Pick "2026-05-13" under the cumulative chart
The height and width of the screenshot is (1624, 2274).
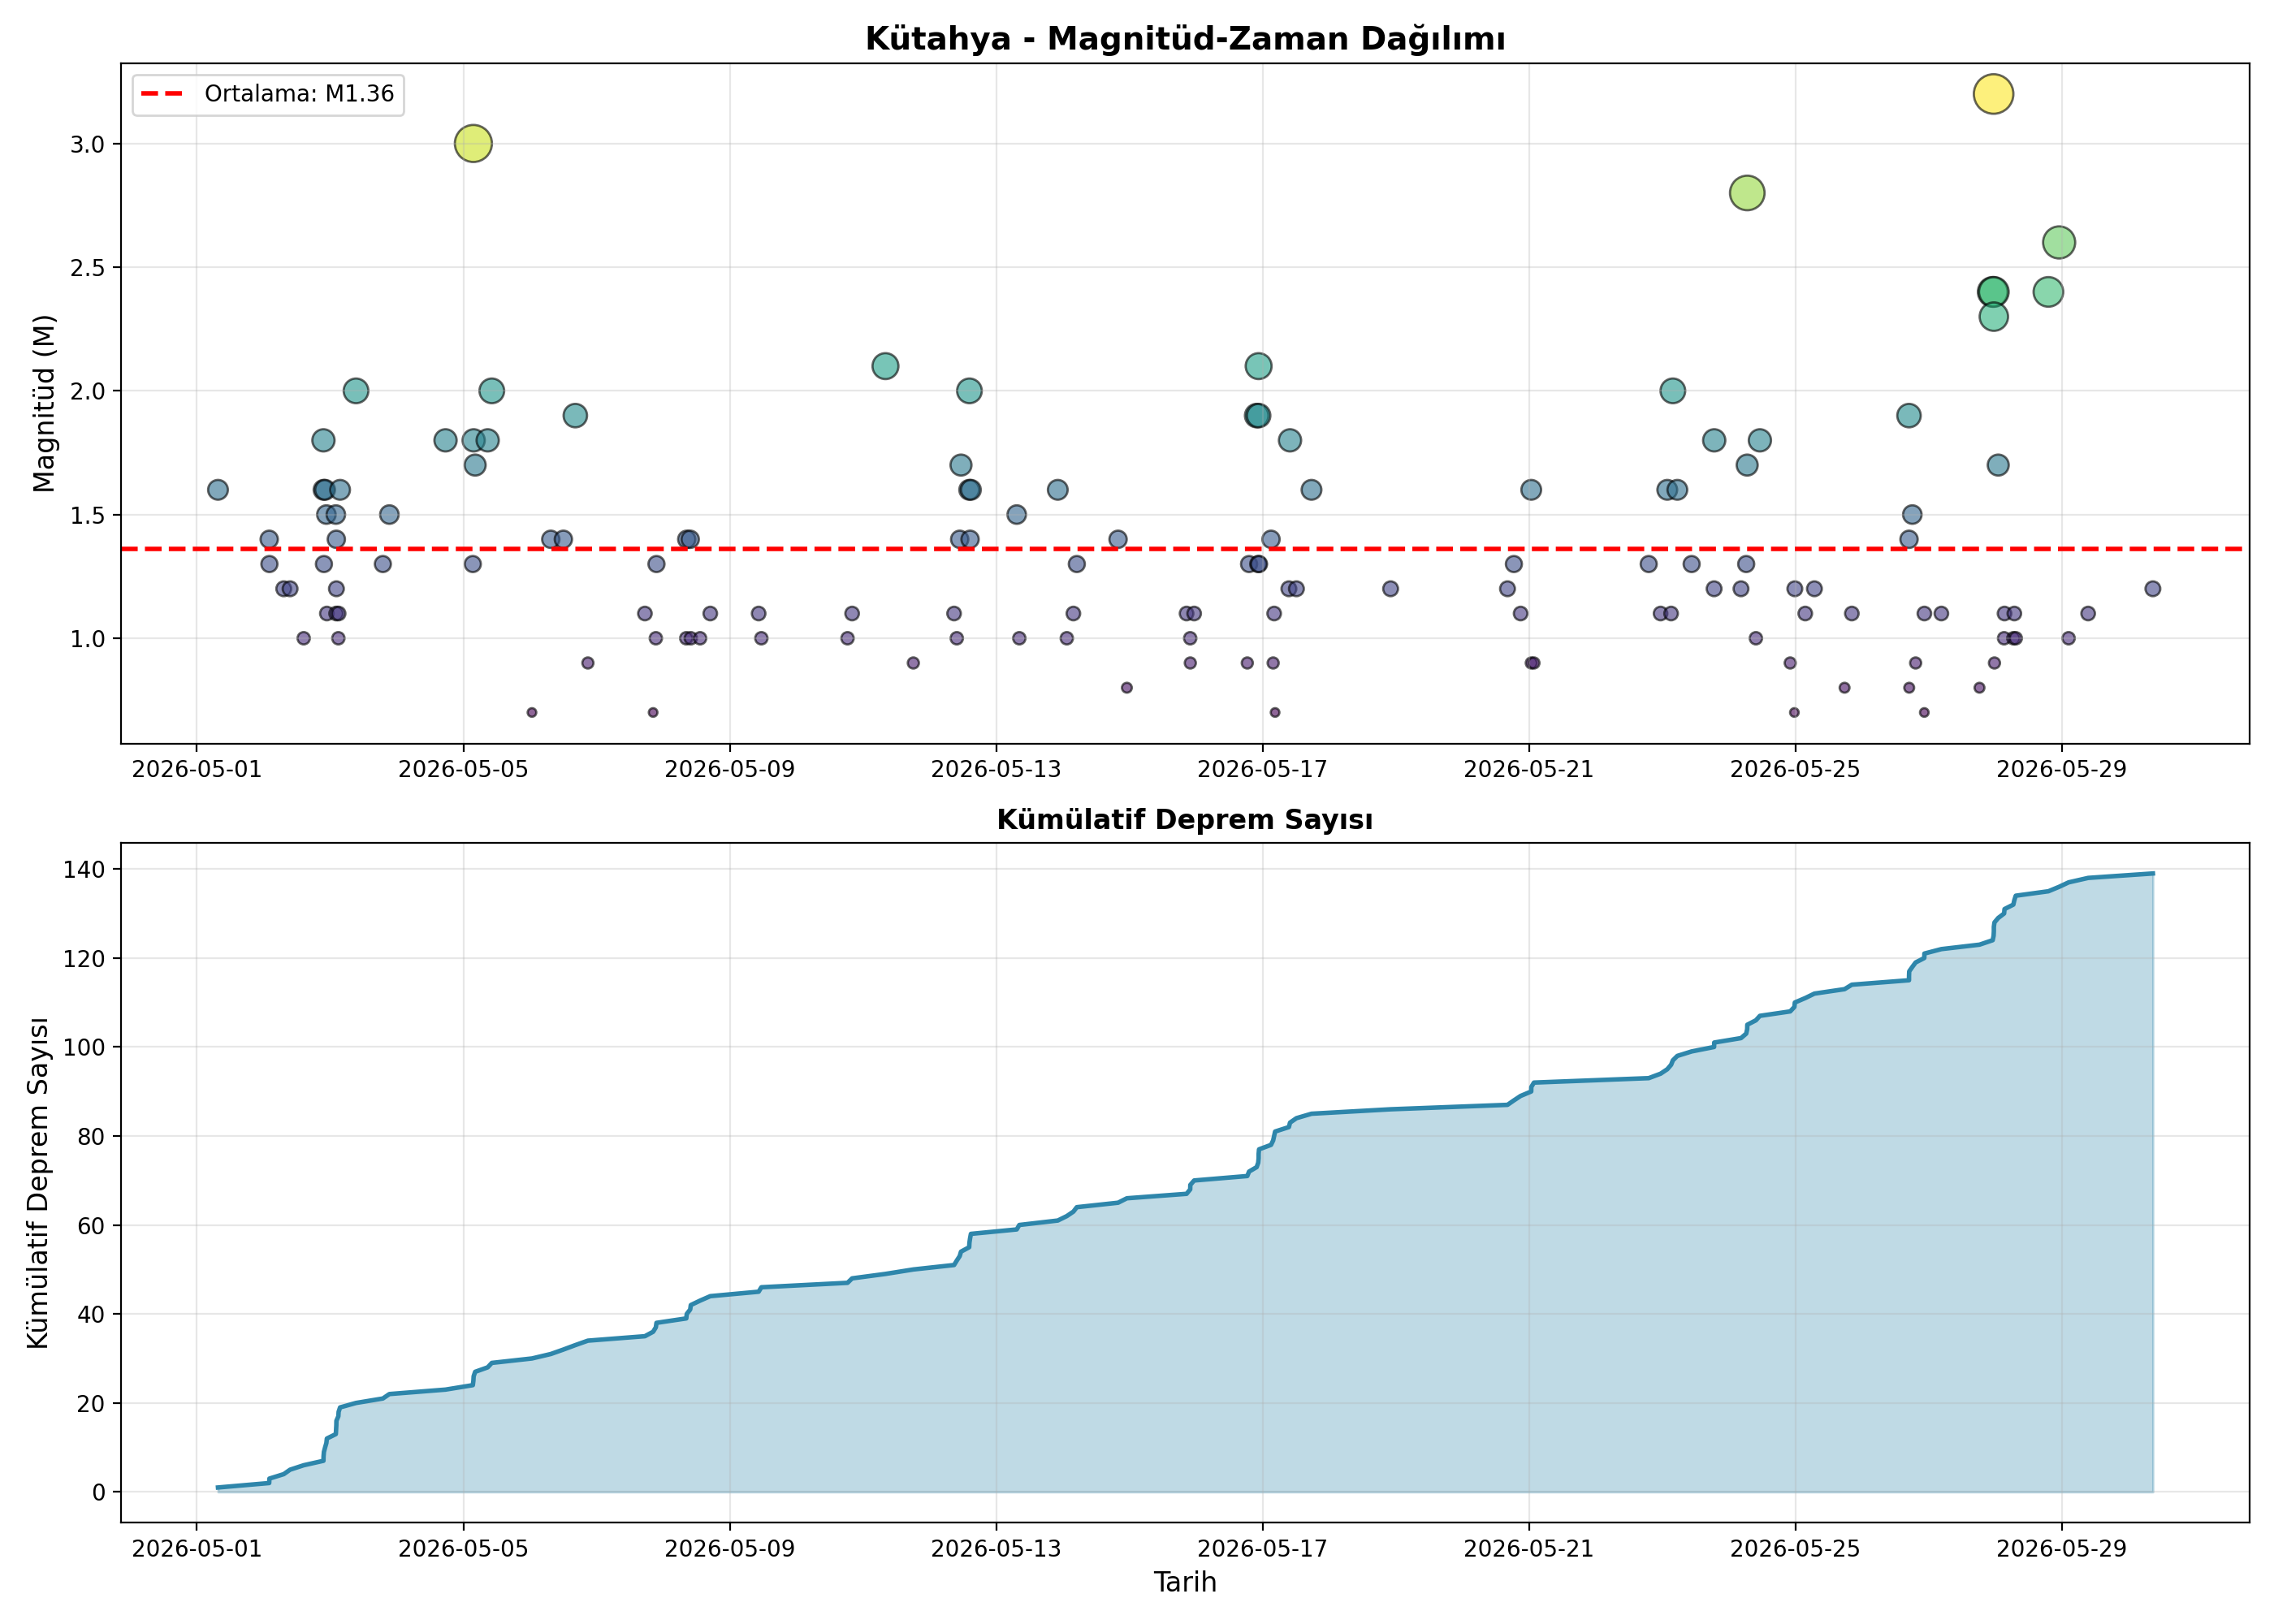coord(996,1549)
